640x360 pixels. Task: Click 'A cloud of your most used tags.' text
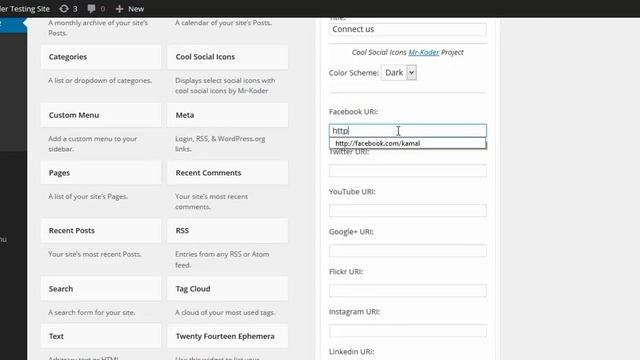click(x=225, y=312)
